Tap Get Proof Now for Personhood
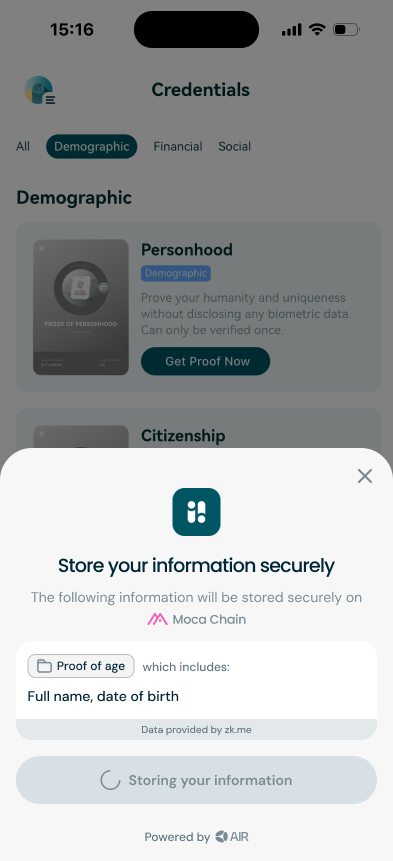393x861 pixels. (x=205, y=361)
